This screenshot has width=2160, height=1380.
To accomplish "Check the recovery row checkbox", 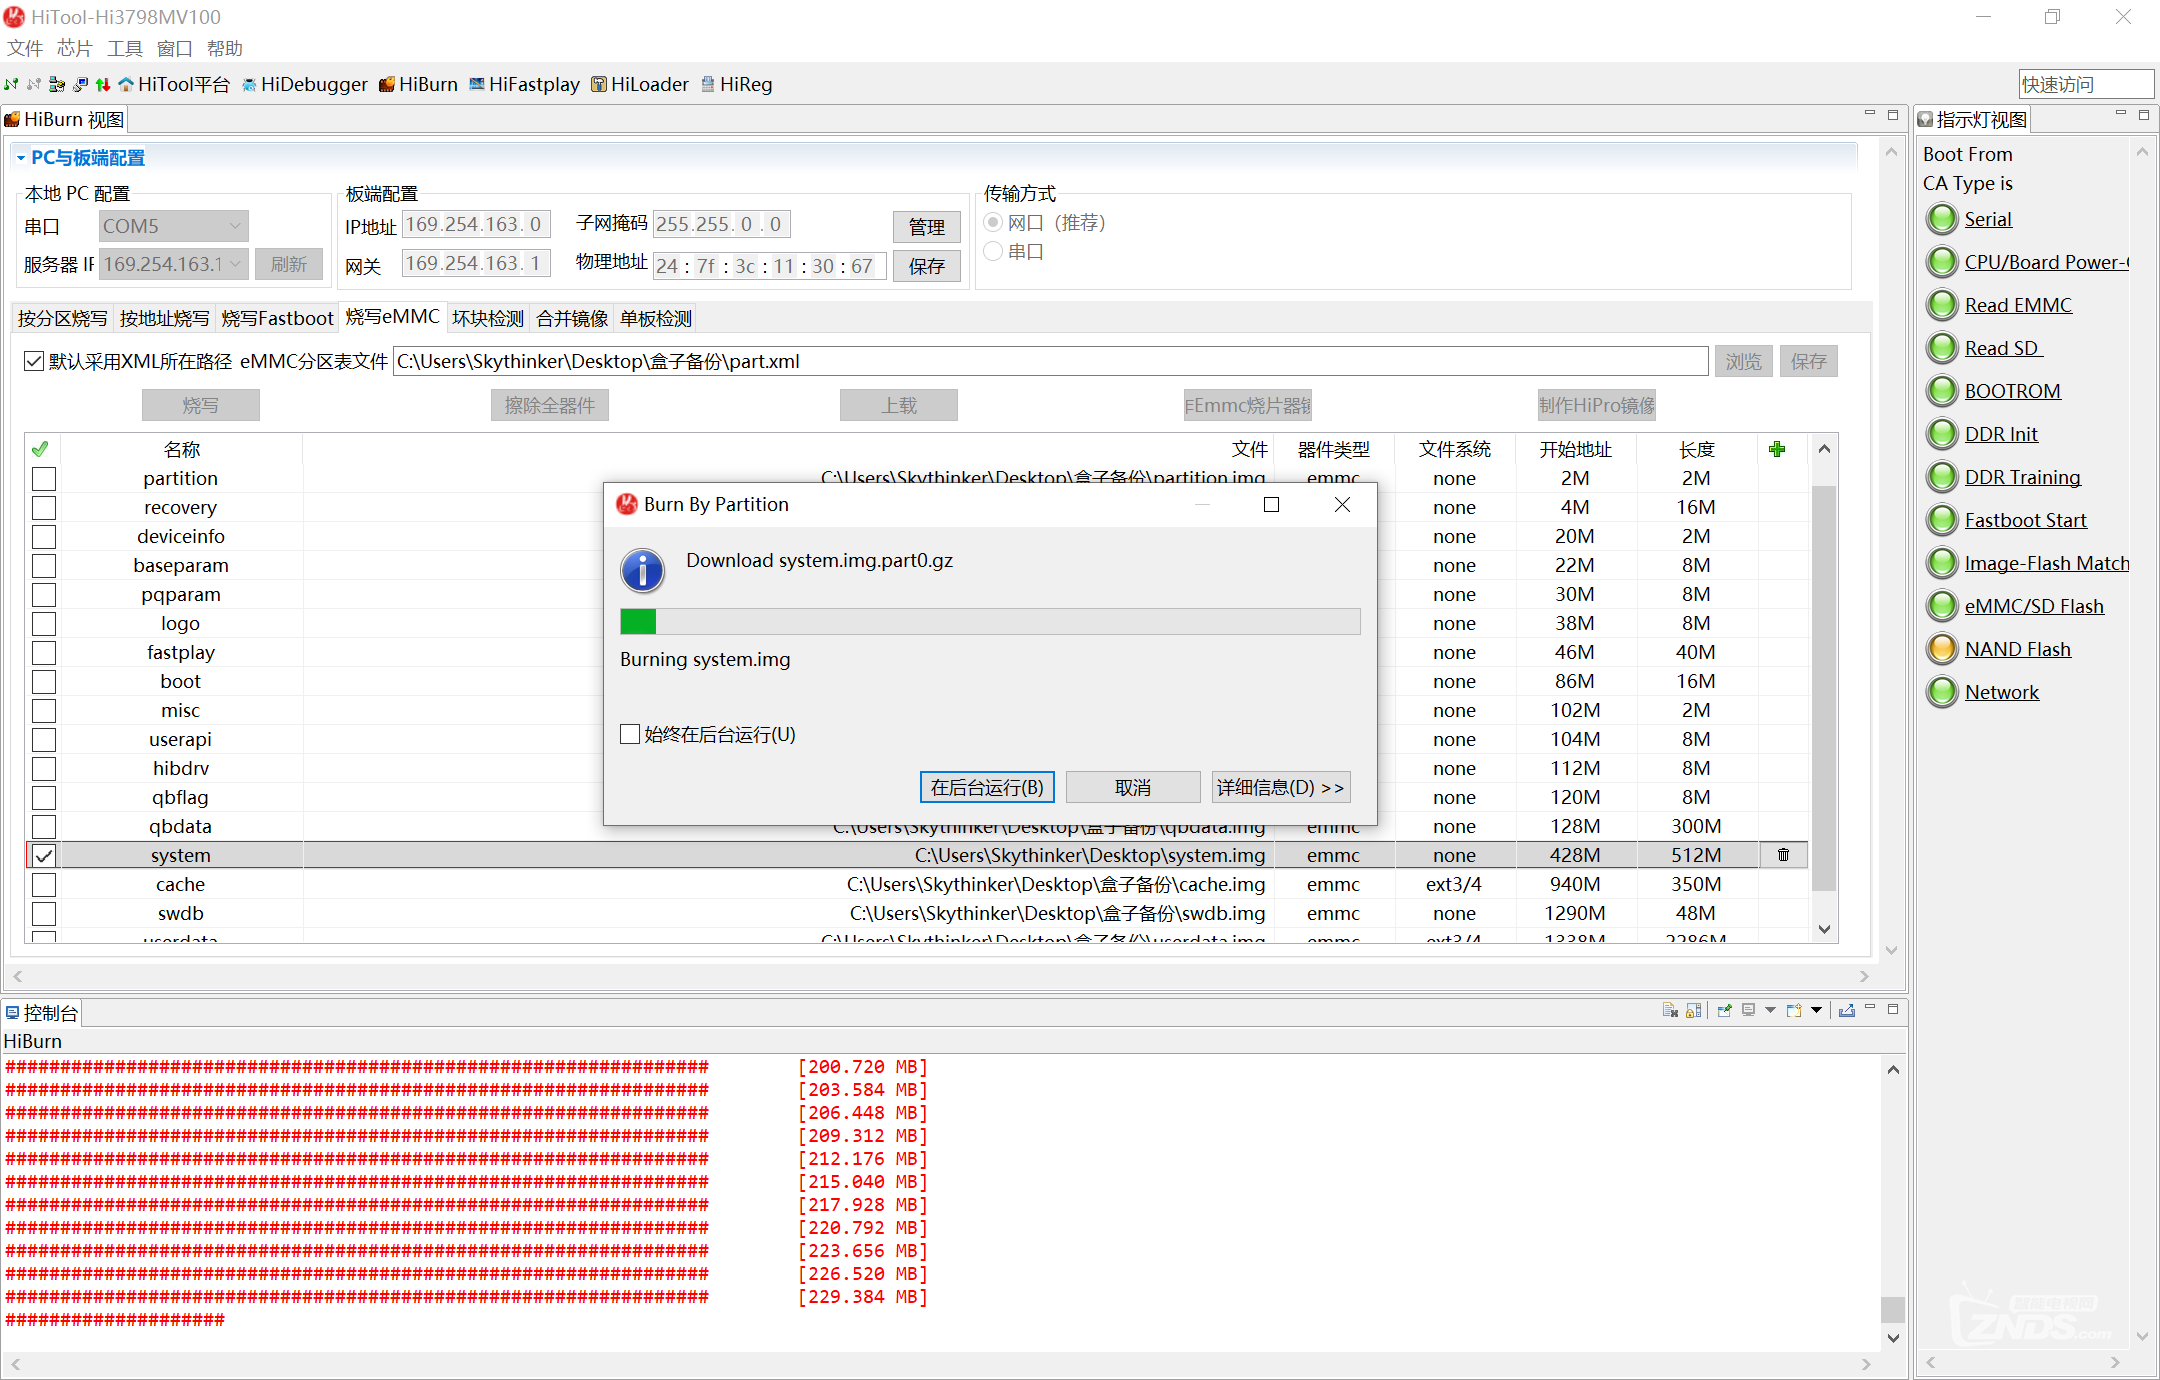I will [44, 507].
